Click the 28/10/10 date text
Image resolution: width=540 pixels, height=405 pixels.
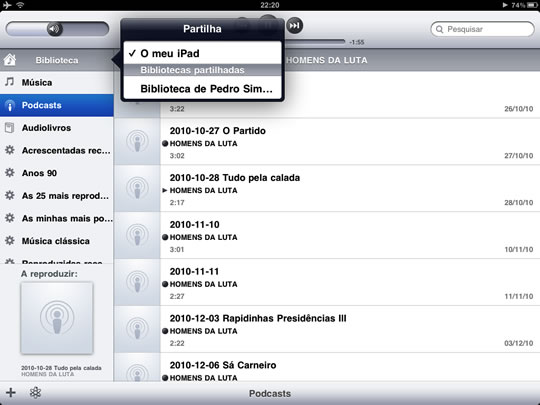pyautogui.click(x=519, y=202)
